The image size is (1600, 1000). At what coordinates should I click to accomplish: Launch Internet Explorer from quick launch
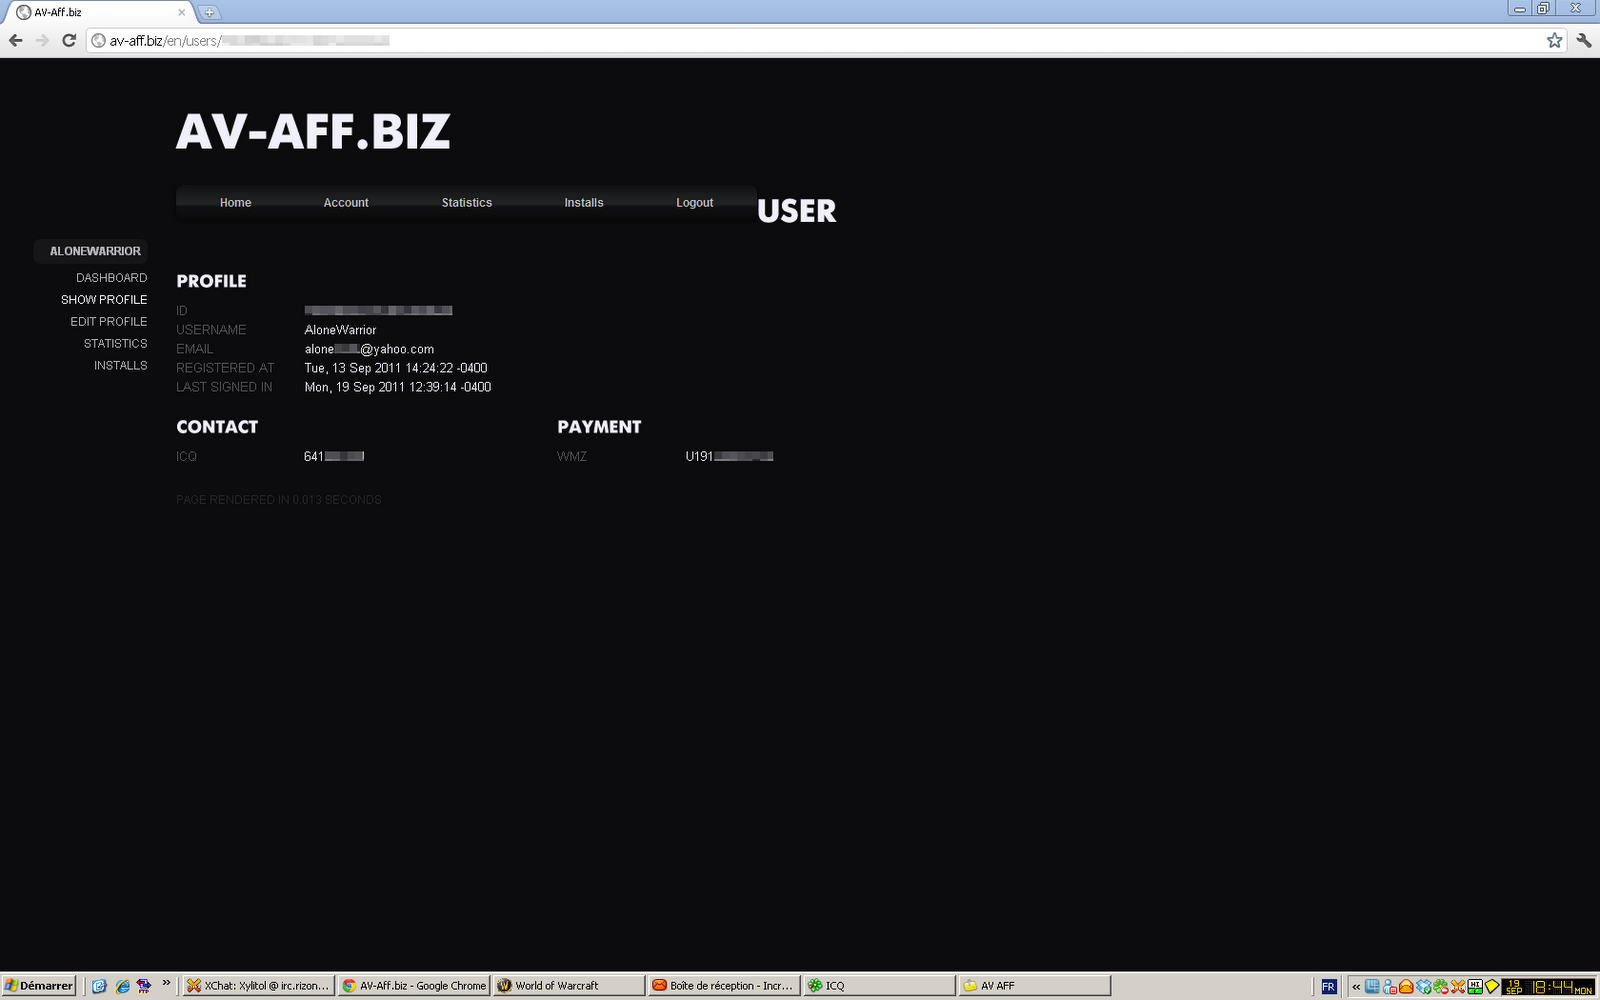[122, 986]
